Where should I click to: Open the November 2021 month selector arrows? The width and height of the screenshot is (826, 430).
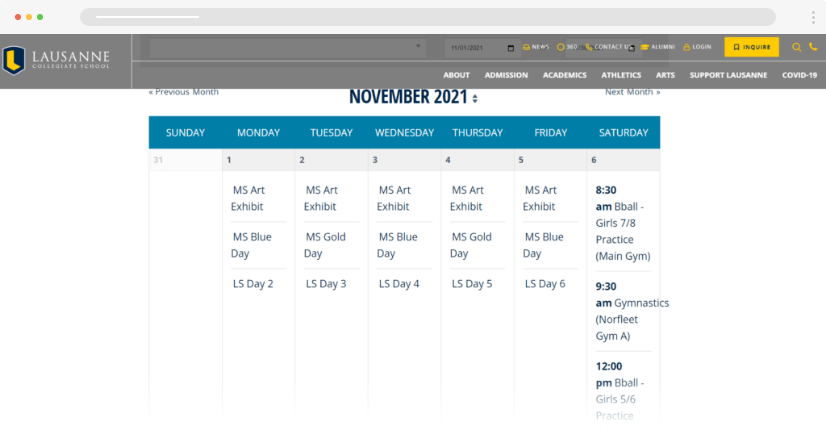(x=475, y=98)
